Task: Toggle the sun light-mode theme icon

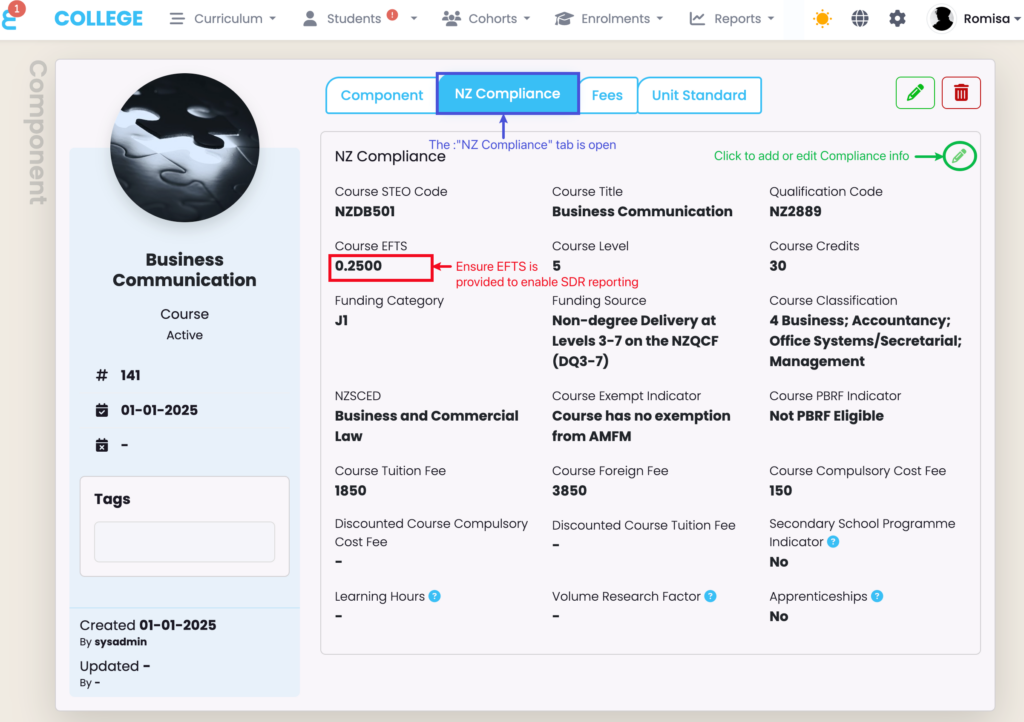Action: pos(822,19)
